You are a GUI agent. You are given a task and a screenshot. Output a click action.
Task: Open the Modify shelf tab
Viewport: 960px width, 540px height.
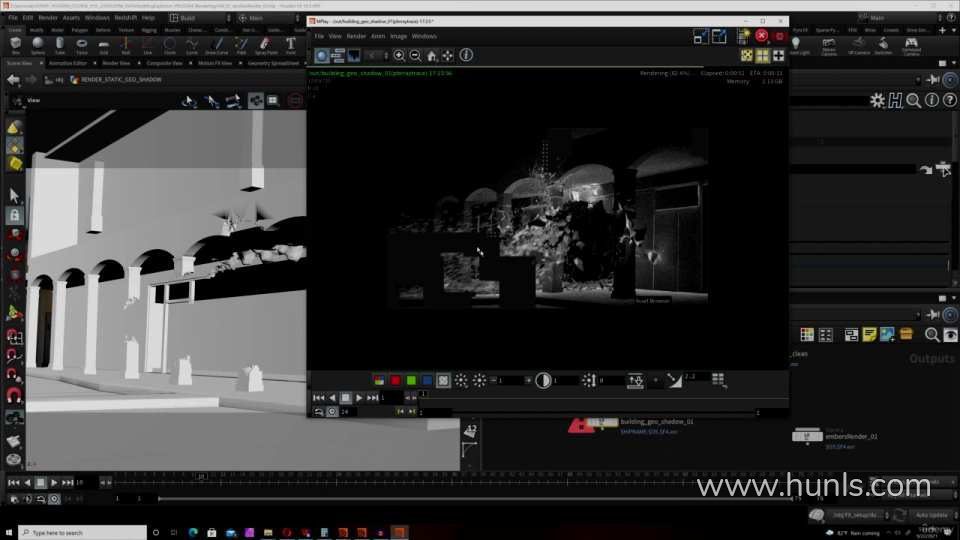click(37, 30)
